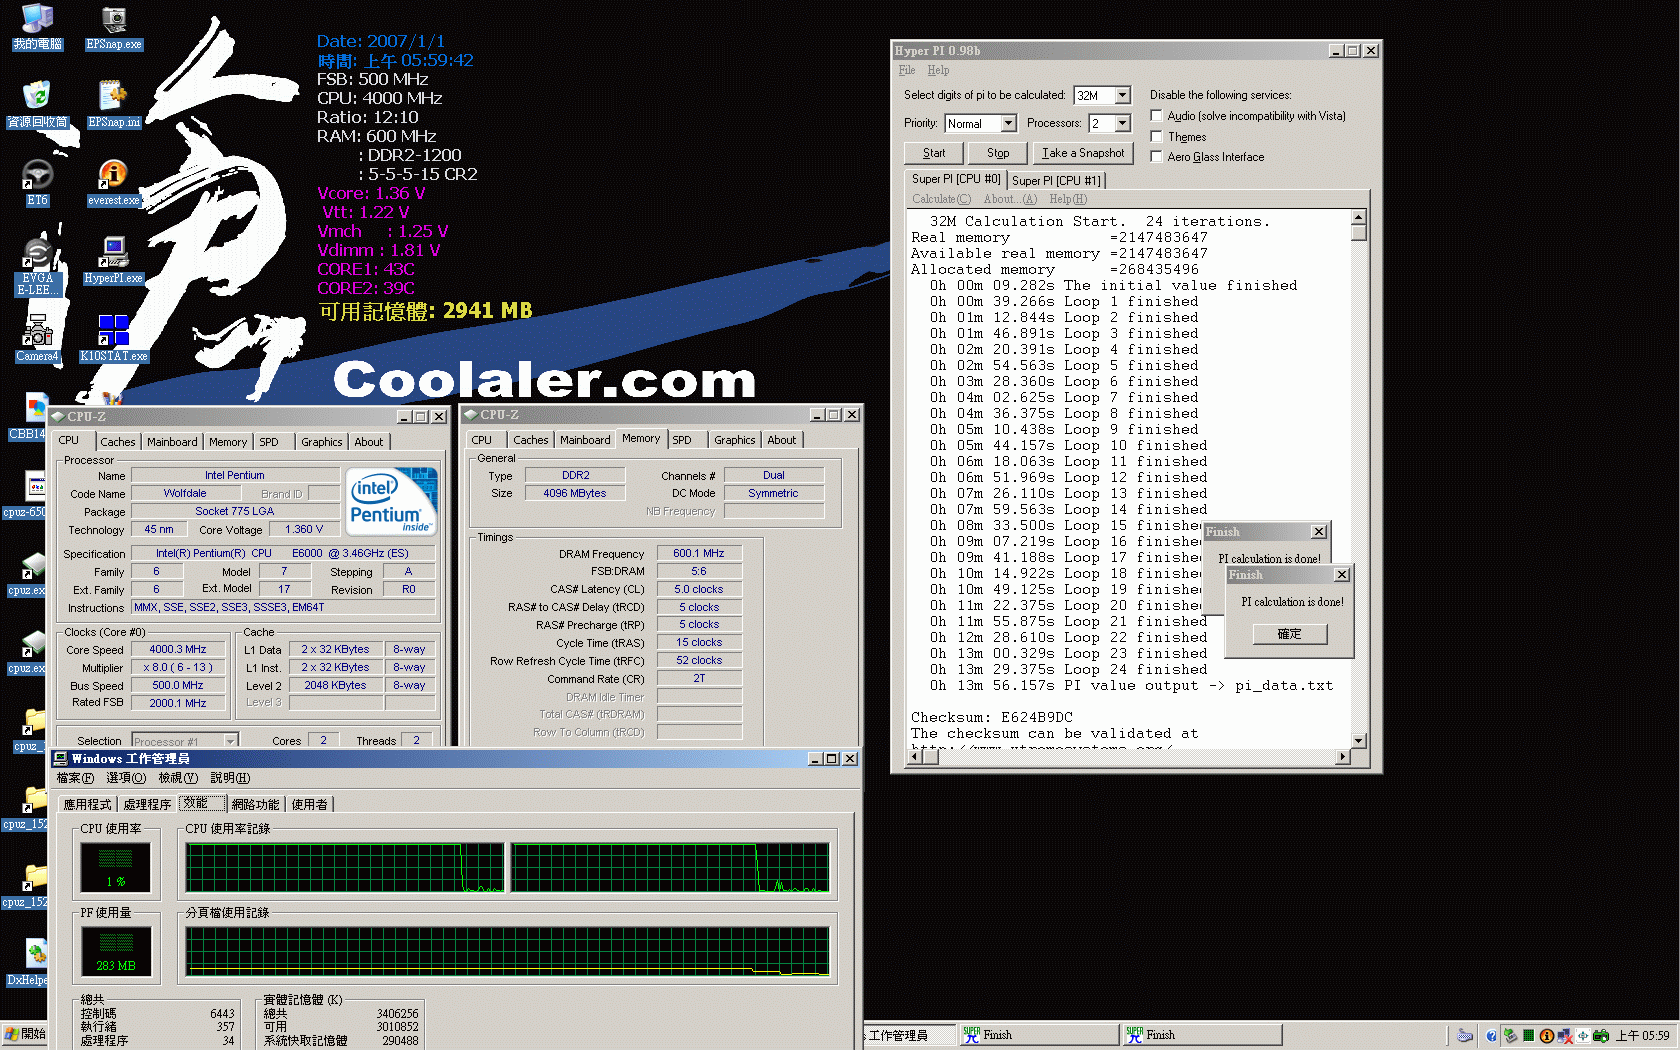Screen dimensions: 1680x1050
Task: Toggle the Themes checkbox in Hyper PI
Action: tap(1156, 136)
